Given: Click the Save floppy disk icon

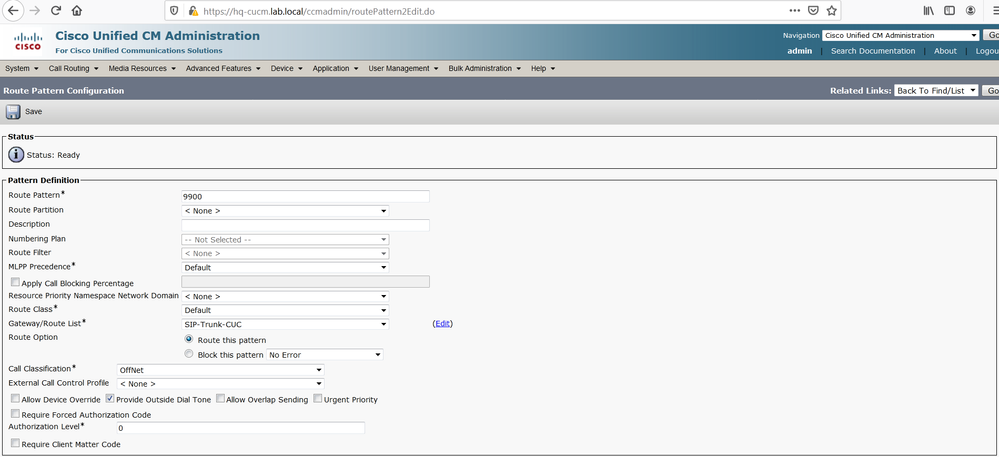Looking at the screenshot, I should click(x=13, y=112).
